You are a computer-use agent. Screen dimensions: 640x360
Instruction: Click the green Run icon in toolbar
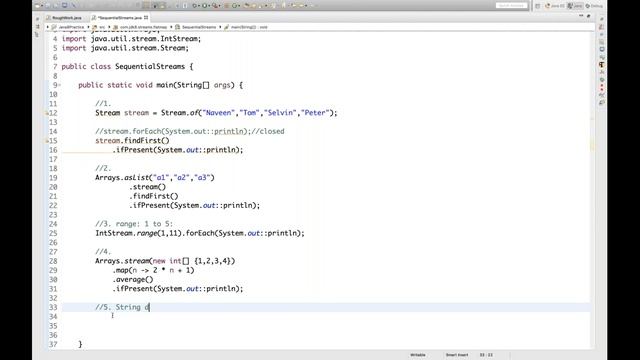click(x=205, y=6)
